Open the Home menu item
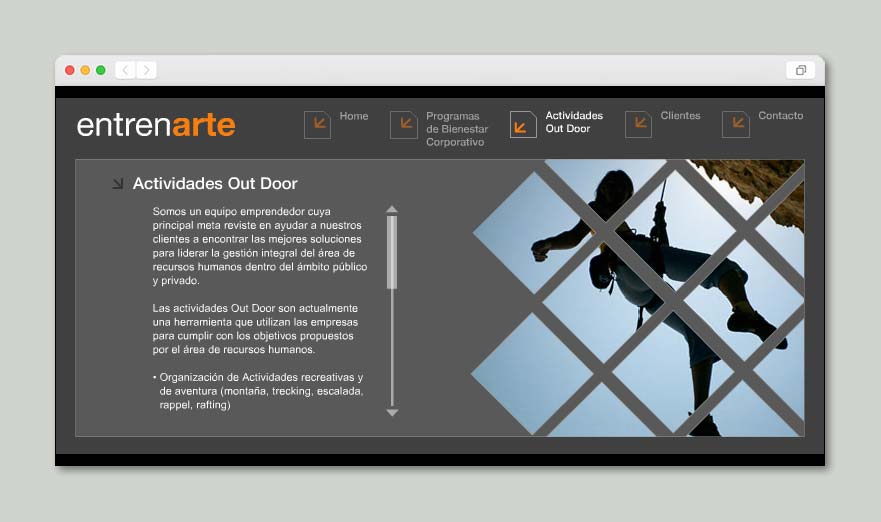881x522 pixels. pos(353,116)
